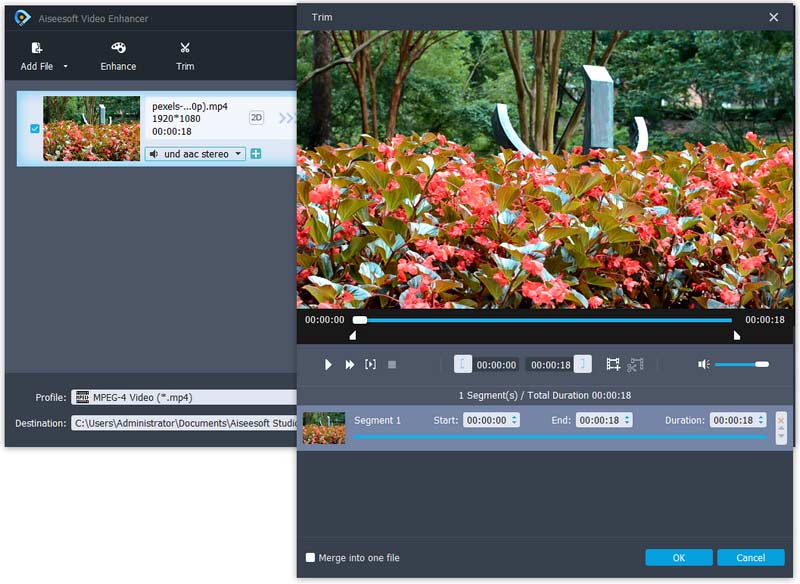Enable Merge into one file checkbox
This screenshot has width=800, height=584.
click(x=311, y=557)
